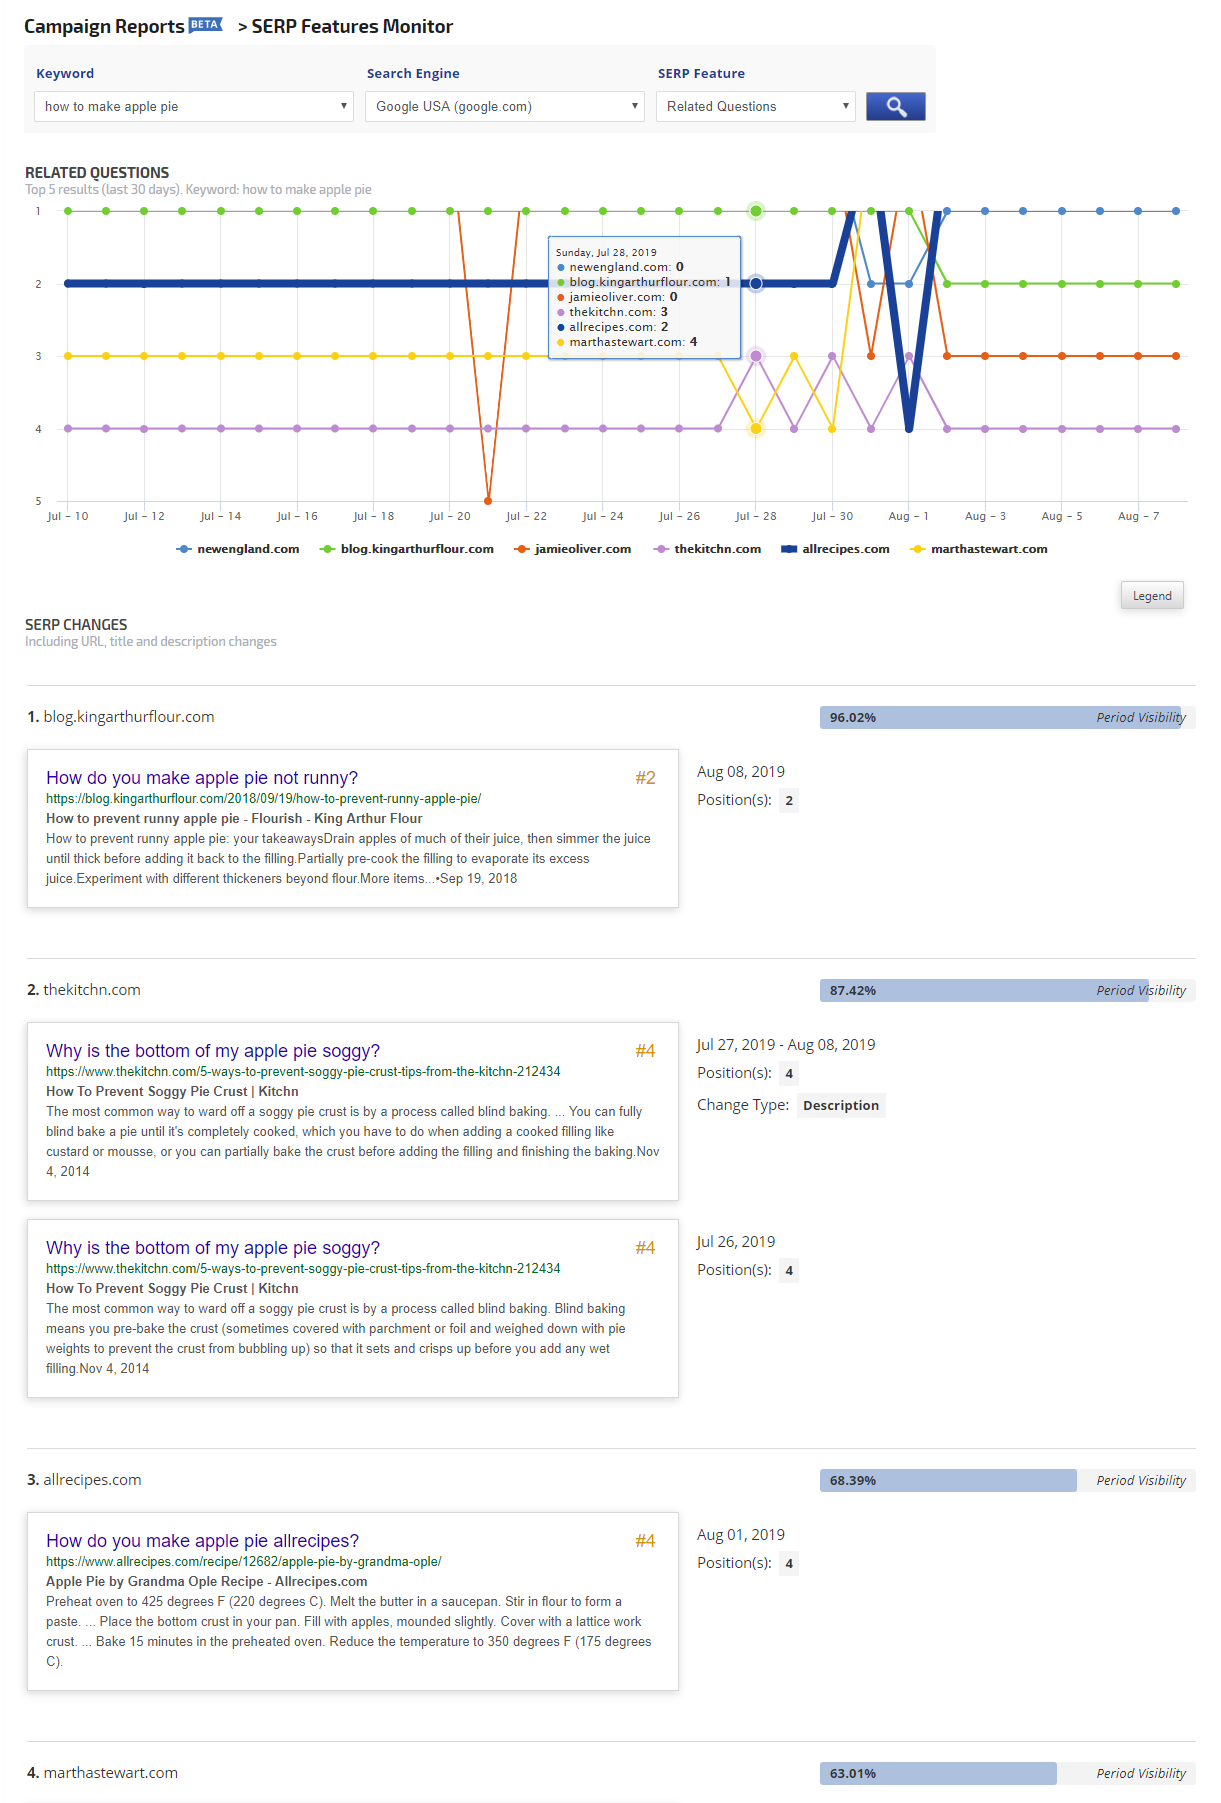This screenshot has width=1221, height=1803.
Task: Click the kingarthurflour runny apple pie URL
Action: [x=263, y=799]
